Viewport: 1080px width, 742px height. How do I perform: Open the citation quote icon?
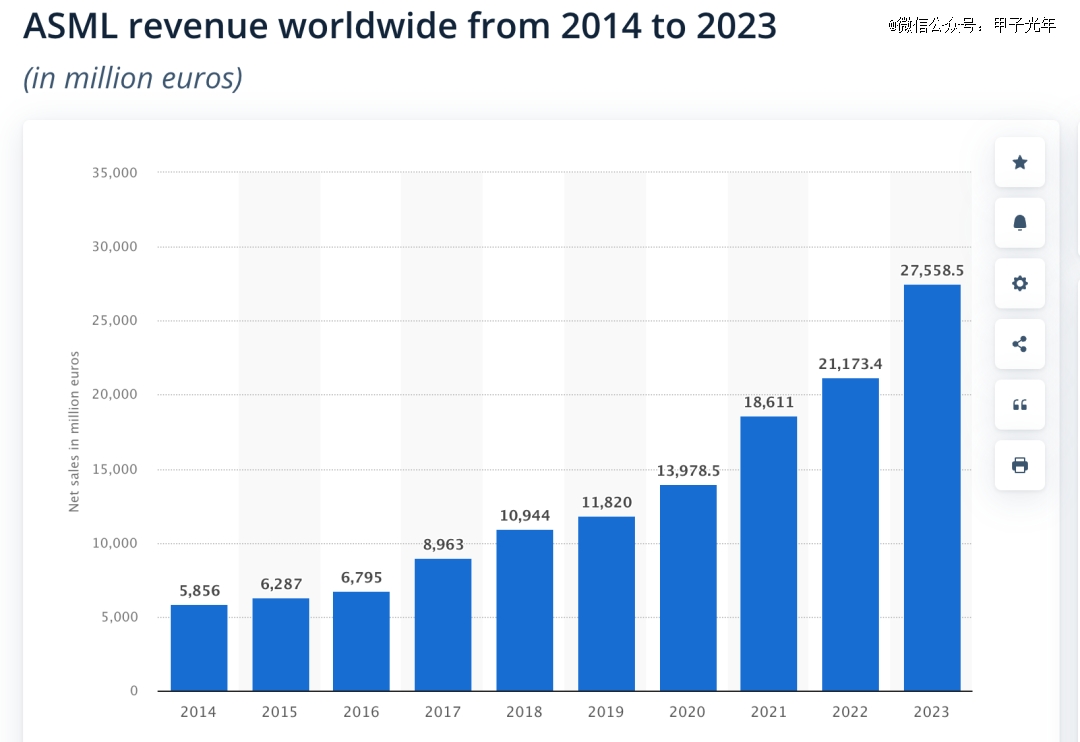pos(1019,405)
